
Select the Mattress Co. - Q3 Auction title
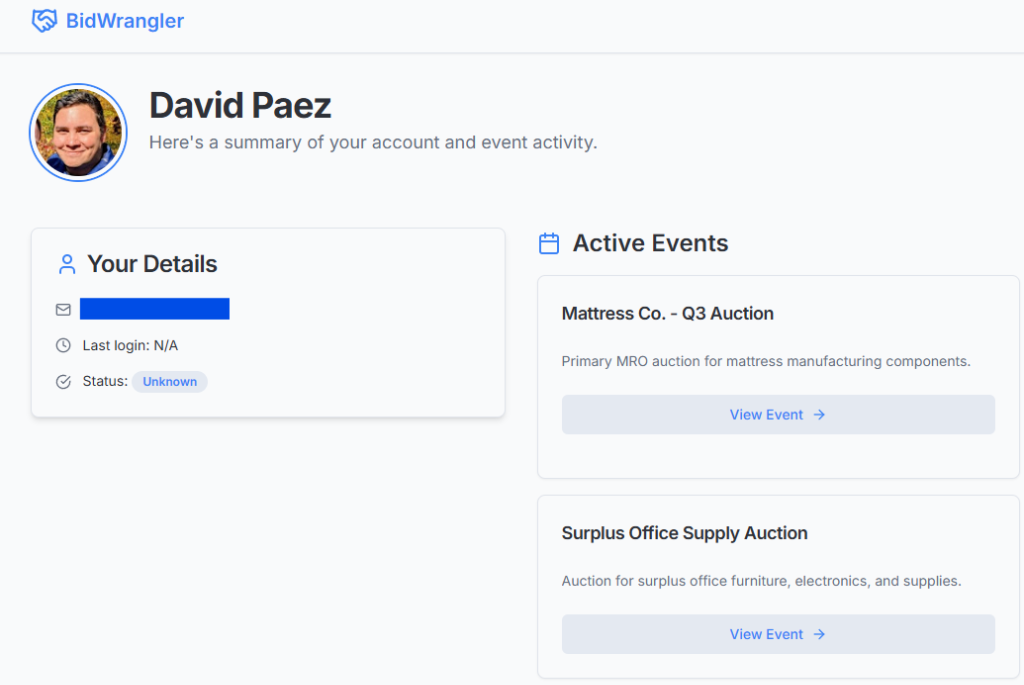(667, 313)
